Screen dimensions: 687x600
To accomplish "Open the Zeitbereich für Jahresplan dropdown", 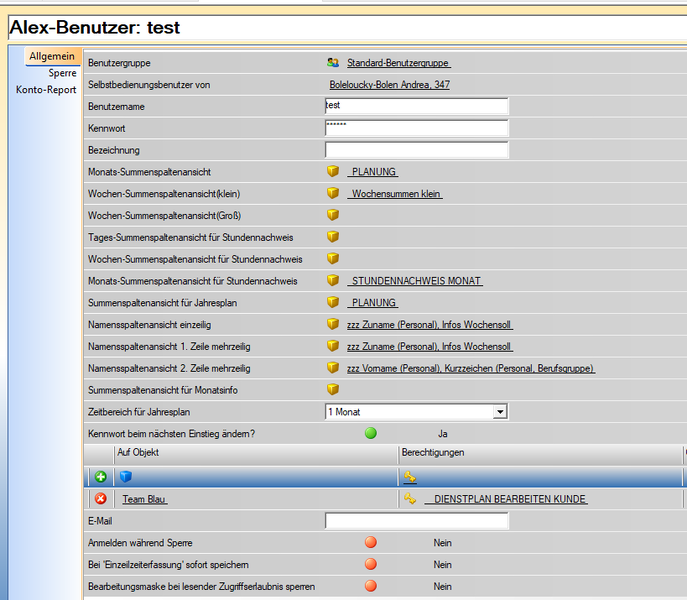I will (x=500, y=412).
